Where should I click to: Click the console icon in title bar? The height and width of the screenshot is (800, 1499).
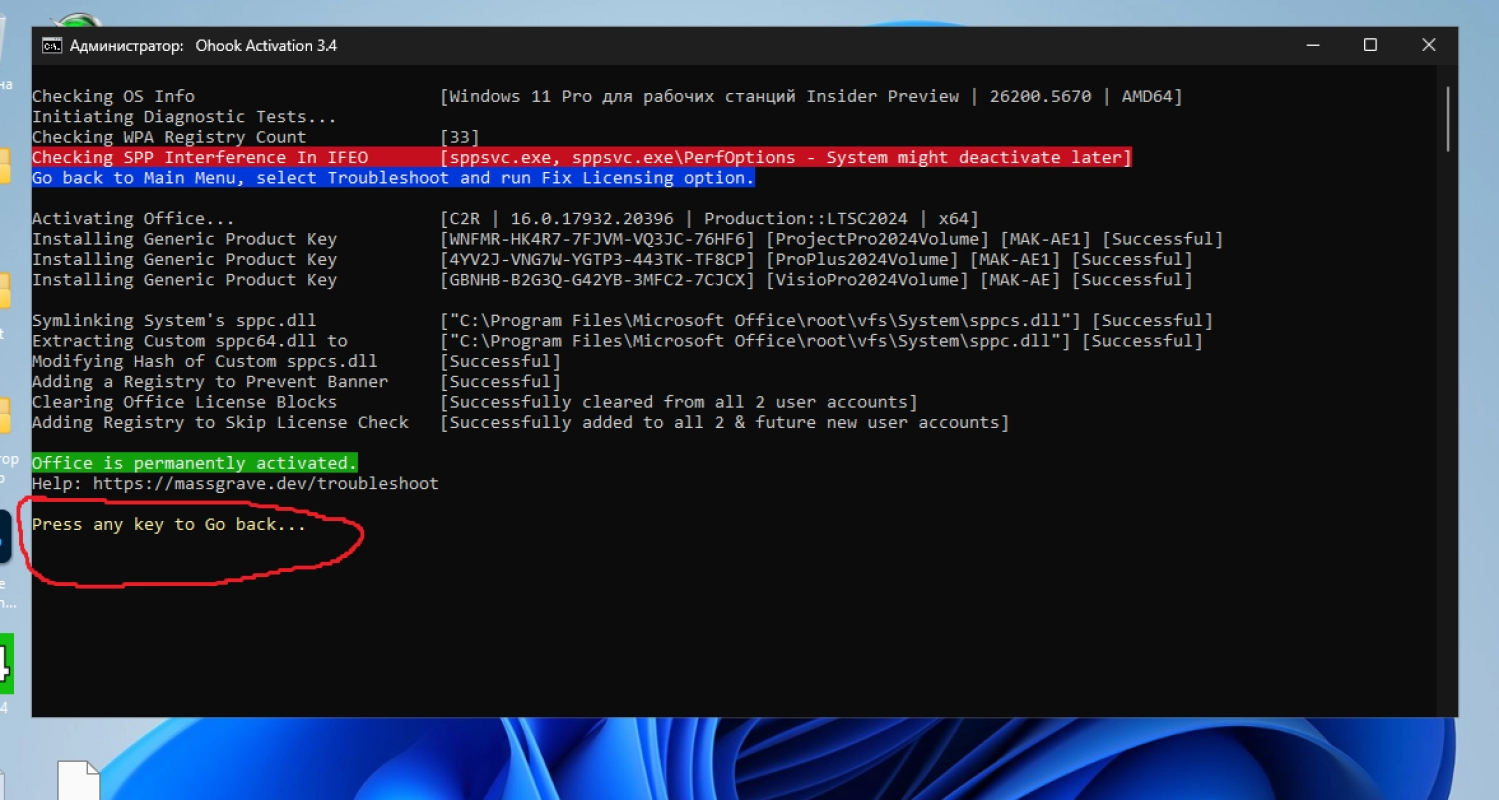coord(50,46)
